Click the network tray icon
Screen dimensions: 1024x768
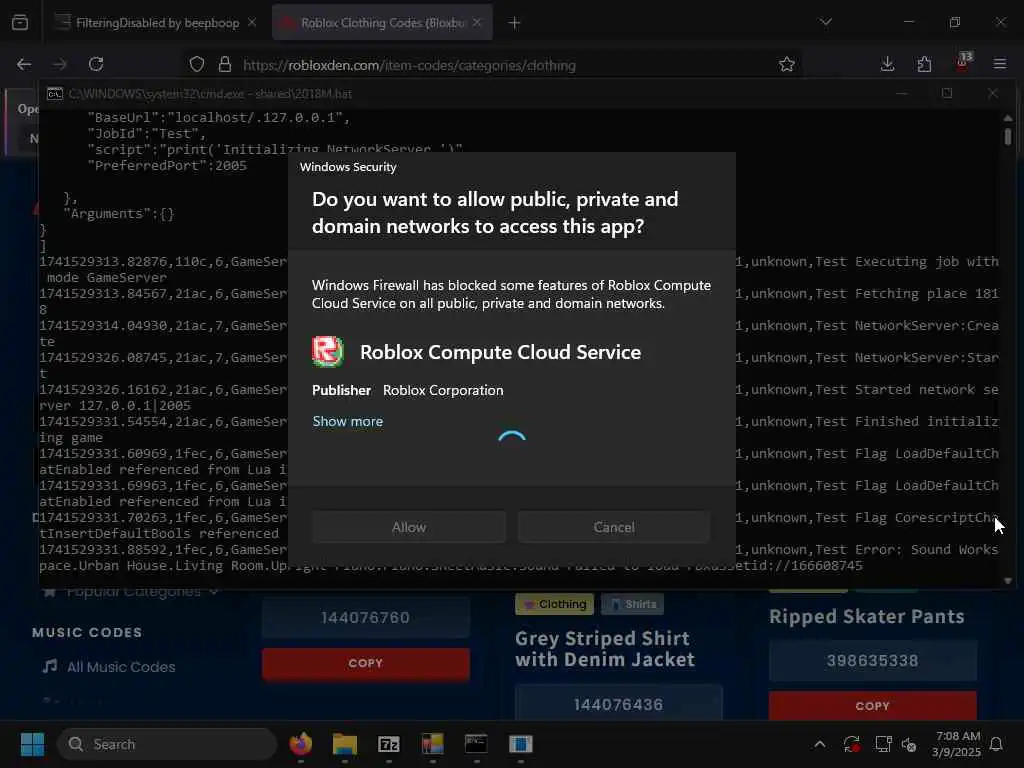point(883,744)
